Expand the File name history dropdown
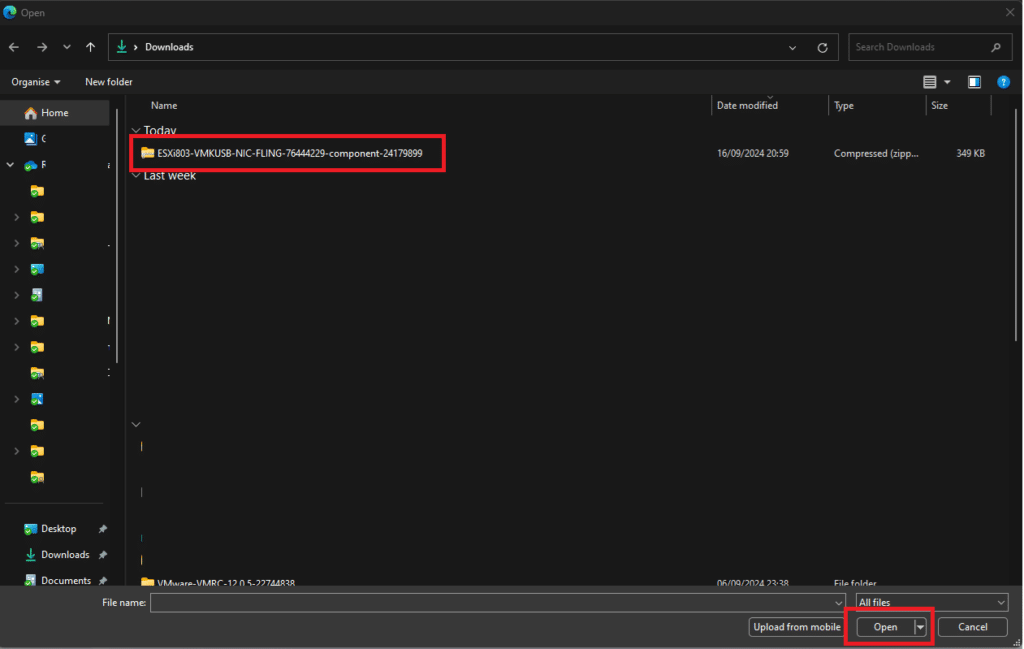The width and height of the screenshot is (1024, 649). [838, 603]
